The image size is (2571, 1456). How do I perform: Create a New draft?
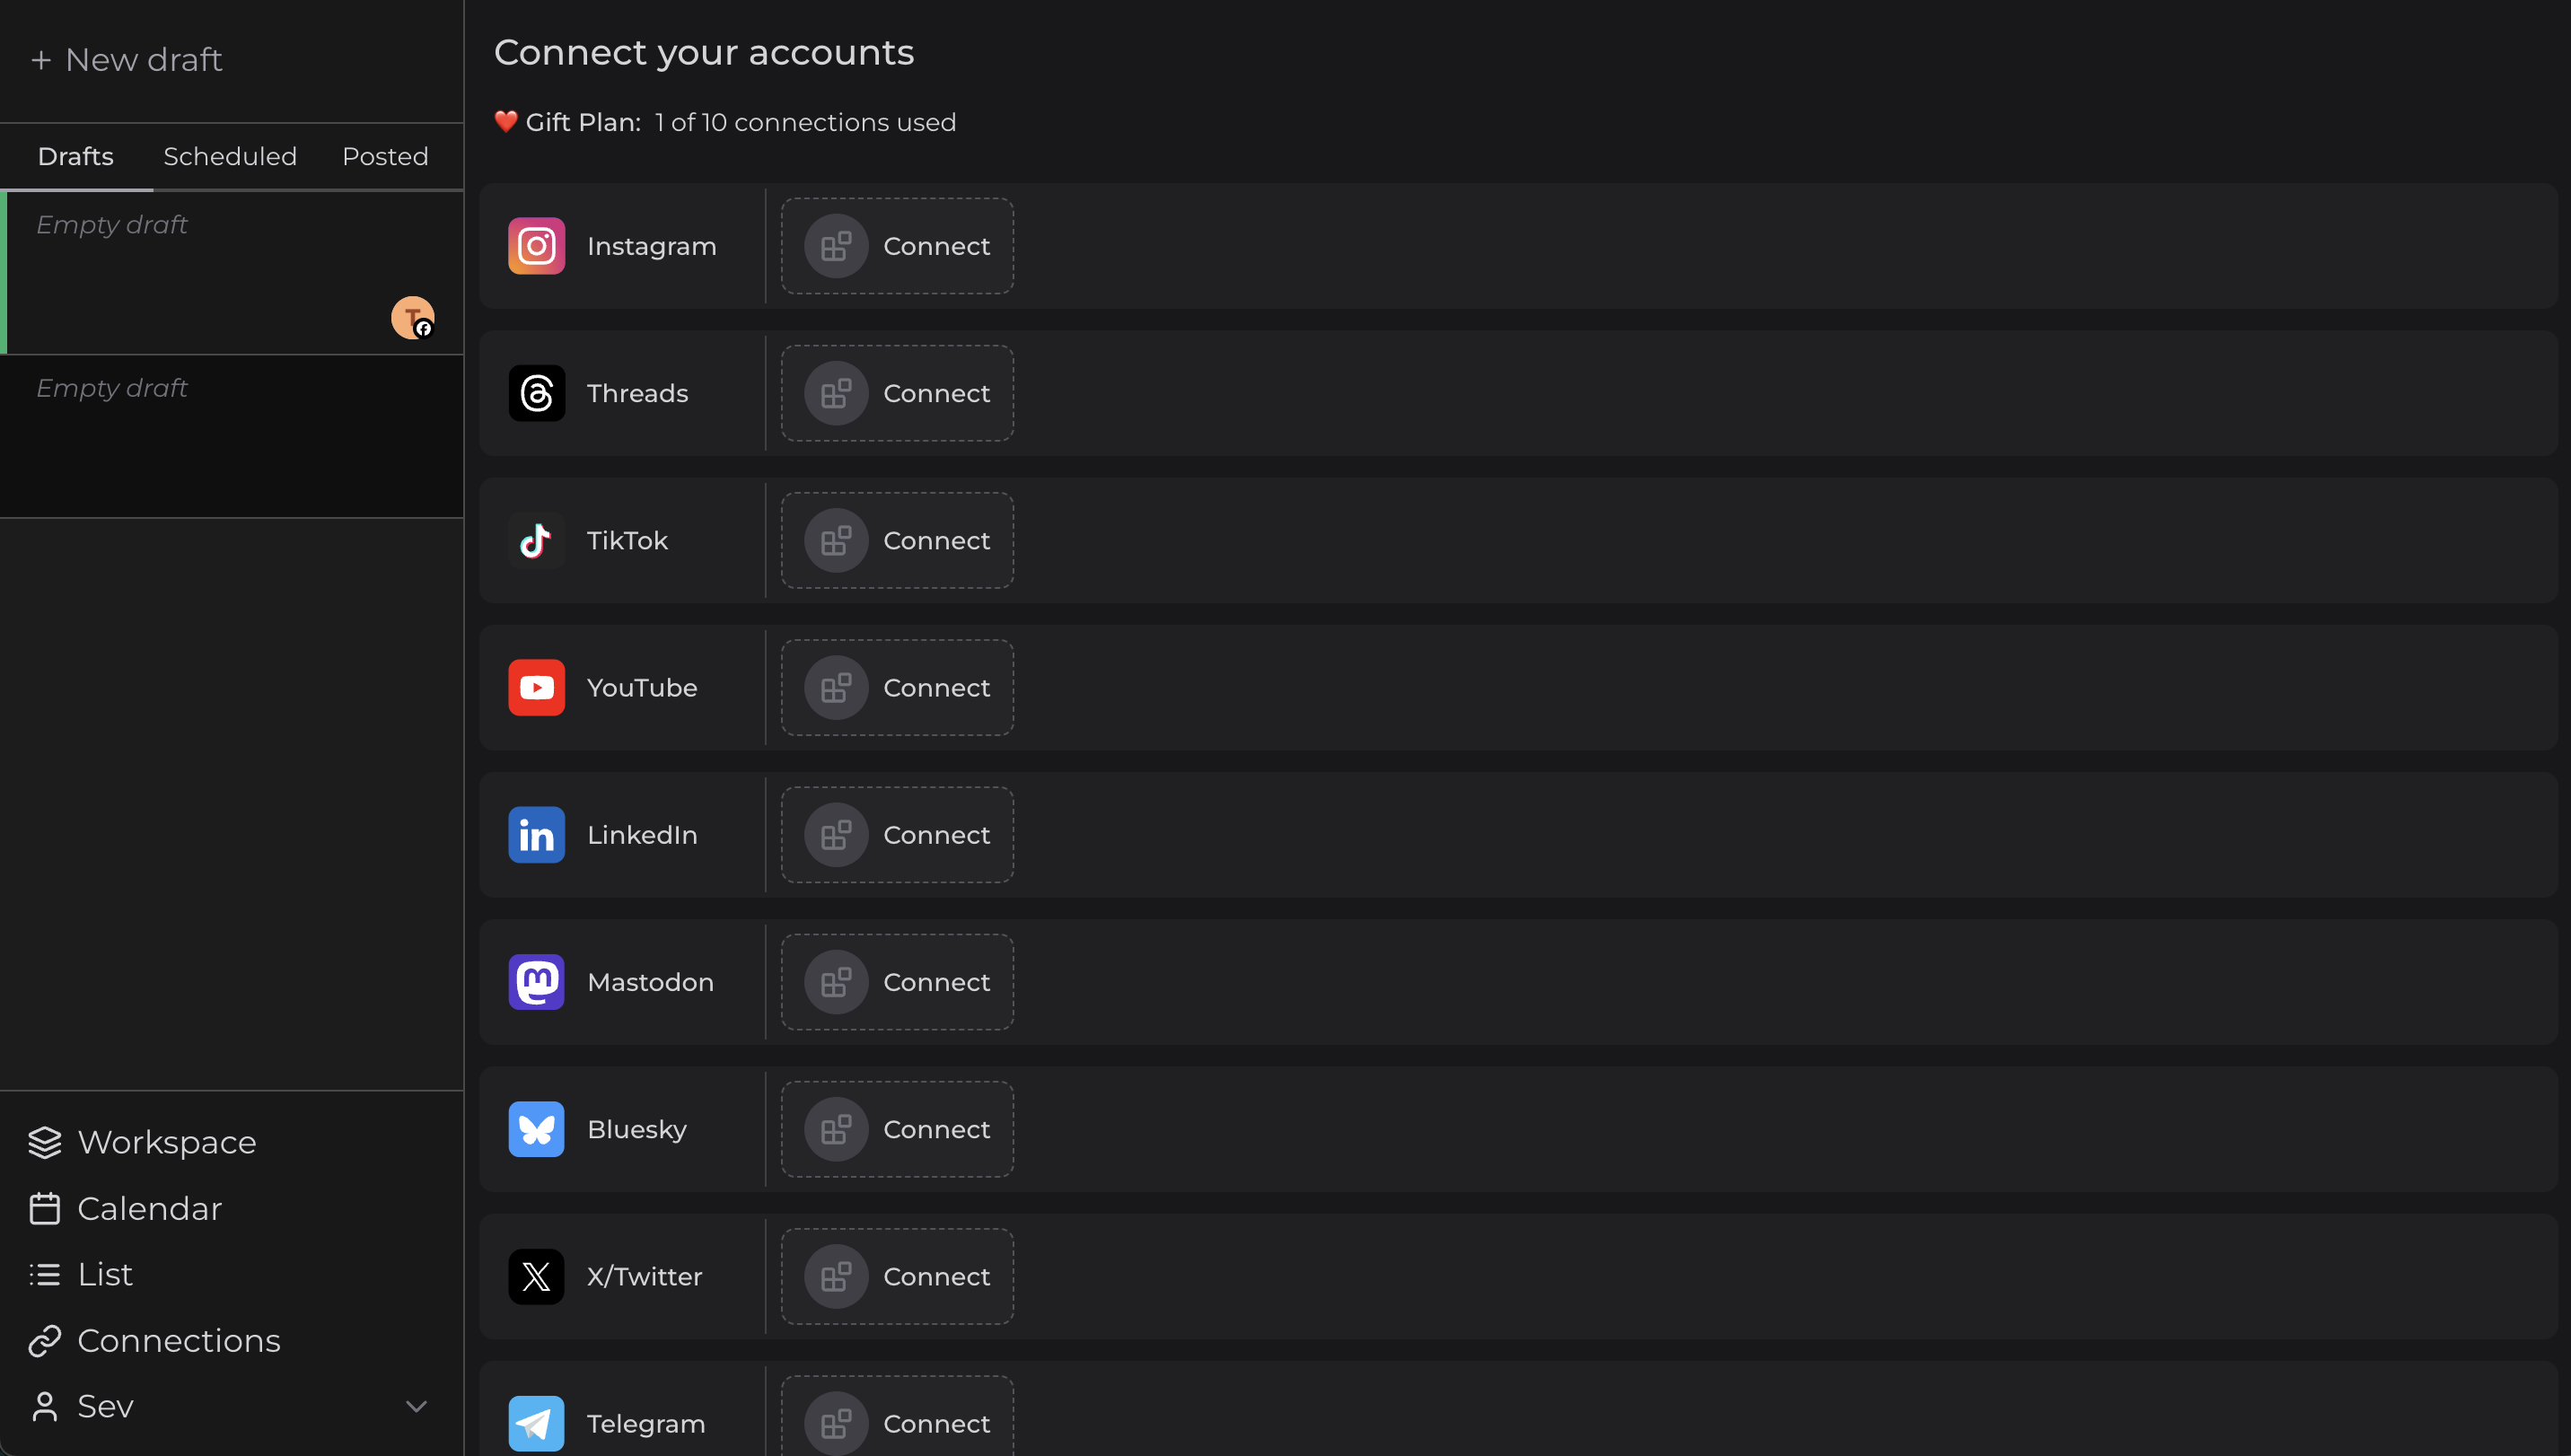(127, 60)
